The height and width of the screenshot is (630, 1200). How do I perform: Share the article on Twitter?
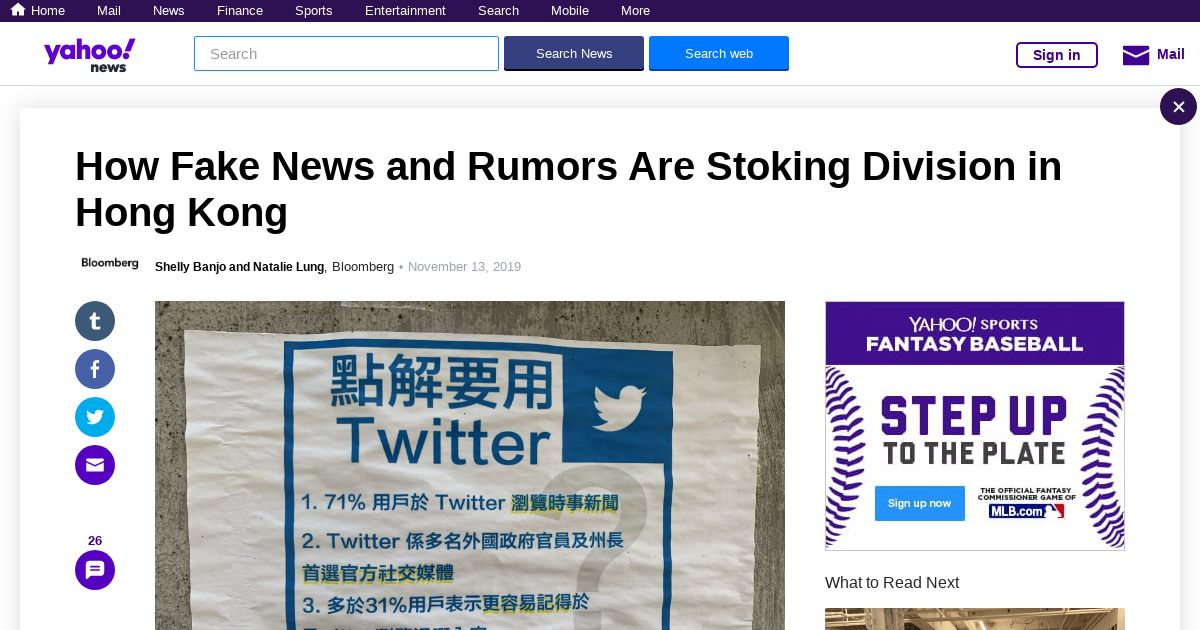pos(95,417)
